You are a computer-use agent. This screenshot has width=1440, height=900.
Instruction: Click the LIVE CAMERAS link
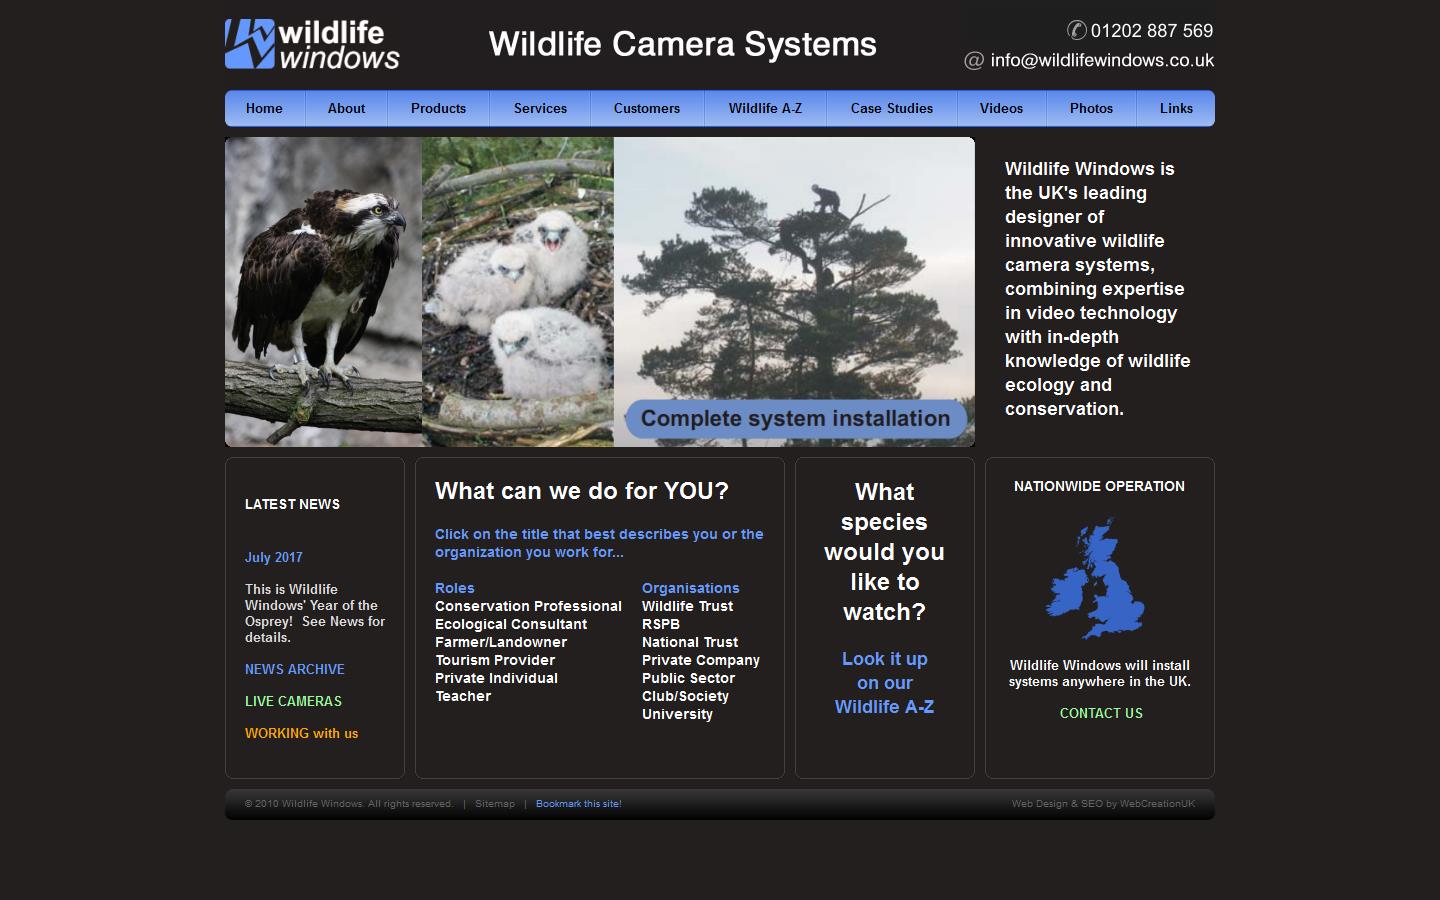tap(292, 701)
